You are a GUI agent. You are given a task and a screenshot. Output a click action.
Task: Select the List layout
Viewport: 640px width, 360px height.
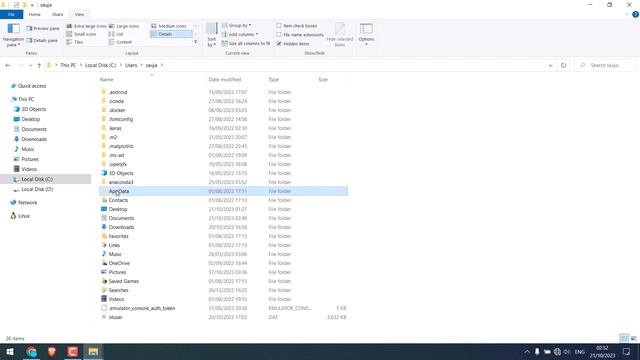(x=116, y=34)
